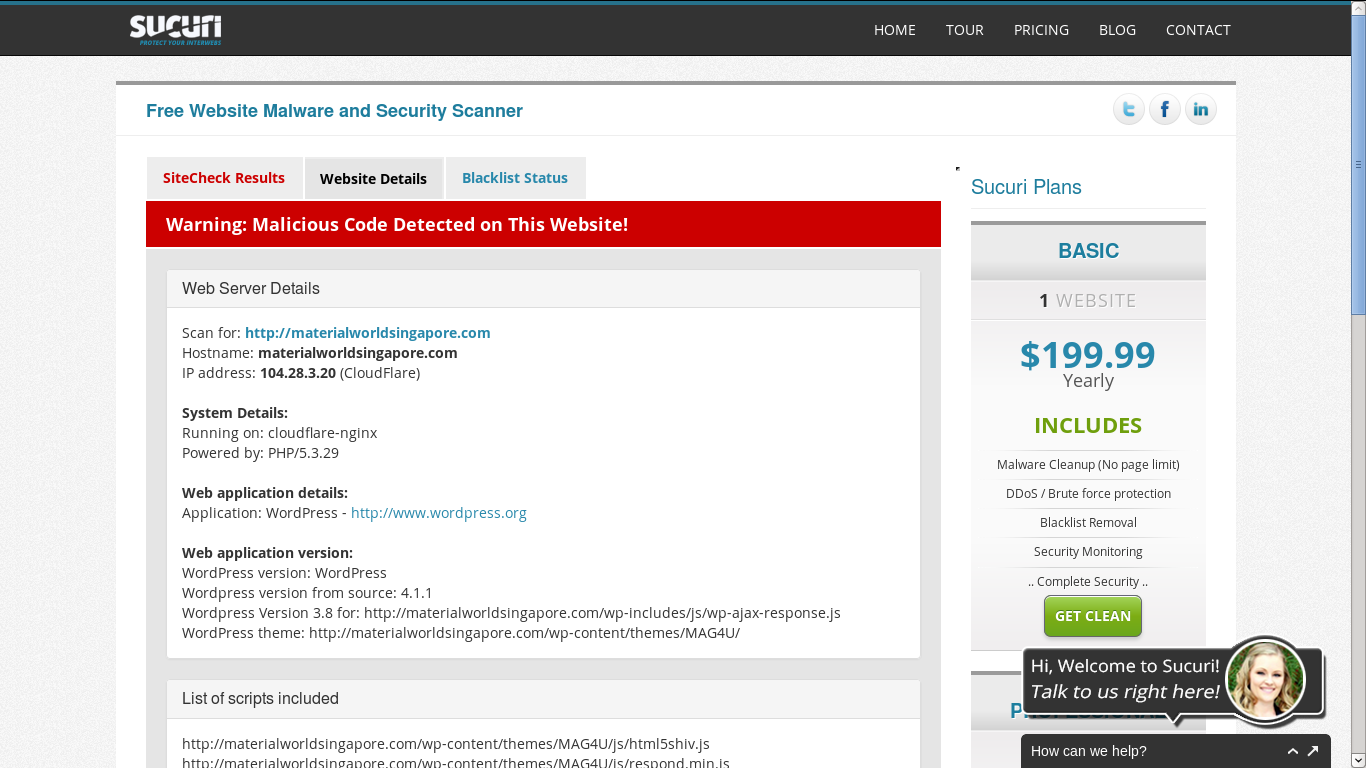The image size is (1366, 768).
Task: Open the CONTACT menu item
Action: click(x=1198, y=30)
